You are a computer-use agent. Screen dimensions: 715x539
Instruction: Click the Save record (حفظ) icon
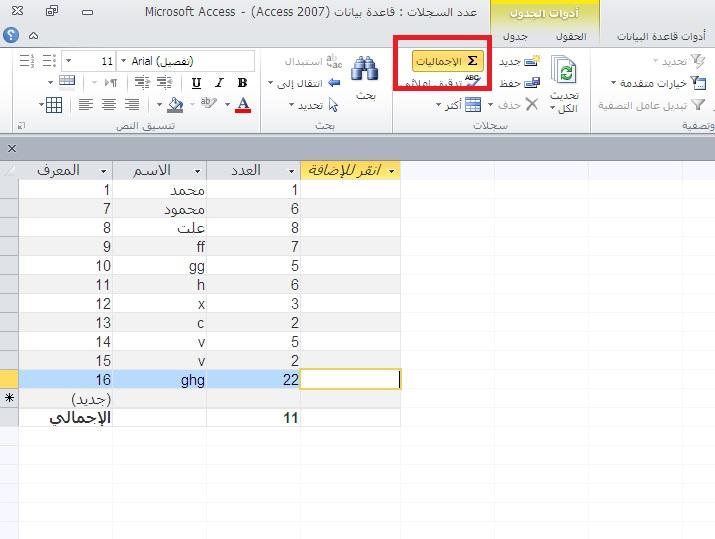[x=533, y=83]
